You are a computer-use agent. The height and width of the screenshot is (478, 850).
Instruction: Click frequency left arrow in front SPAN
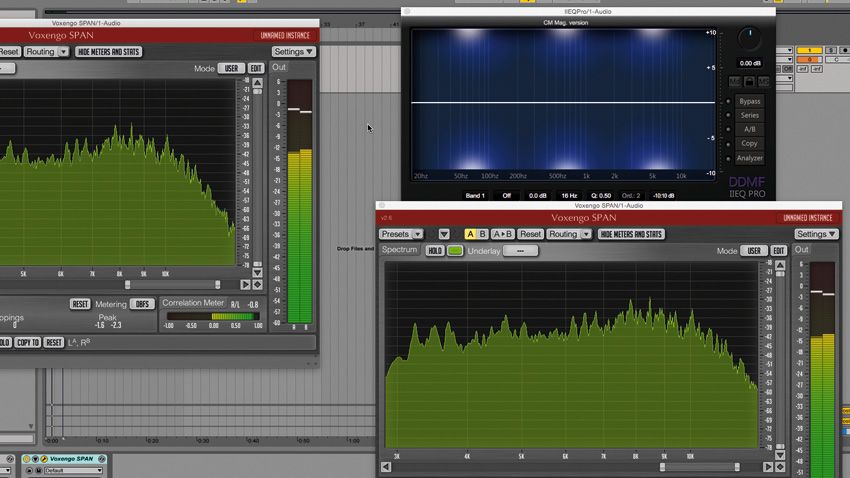coord(386,467)
